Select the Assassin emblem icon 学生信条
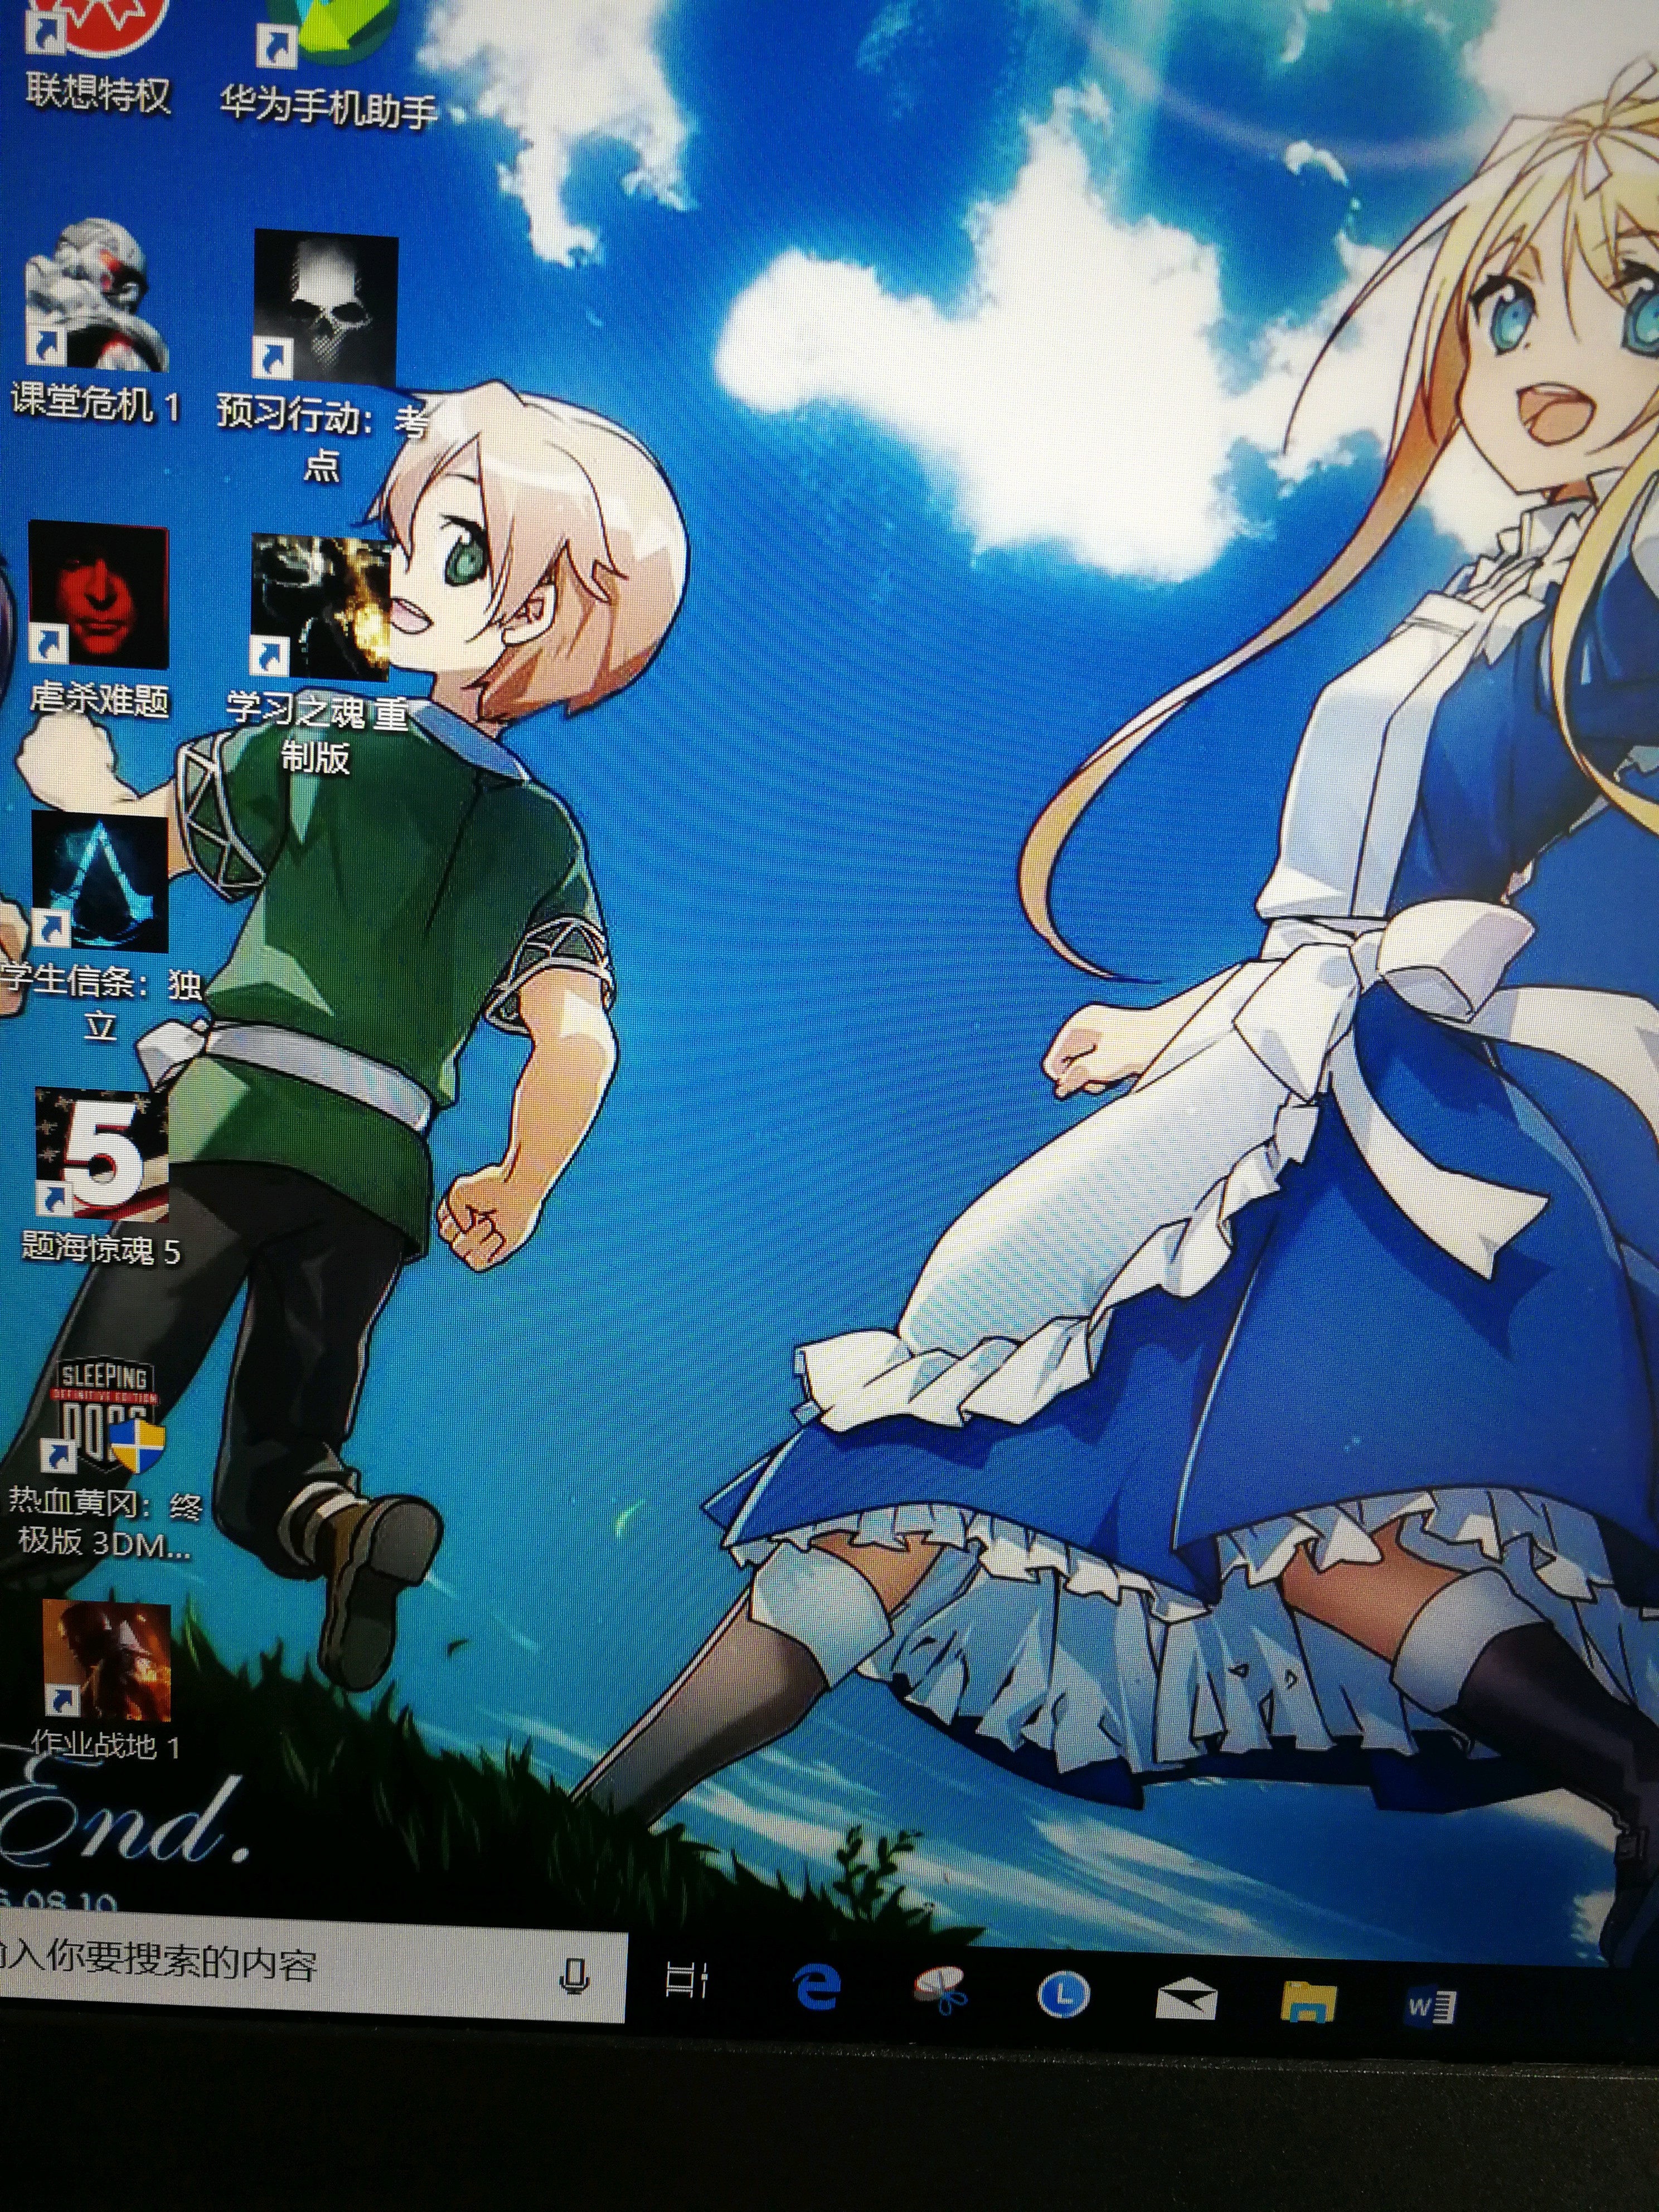1659x2212 pixels. [x=100, y=882]
